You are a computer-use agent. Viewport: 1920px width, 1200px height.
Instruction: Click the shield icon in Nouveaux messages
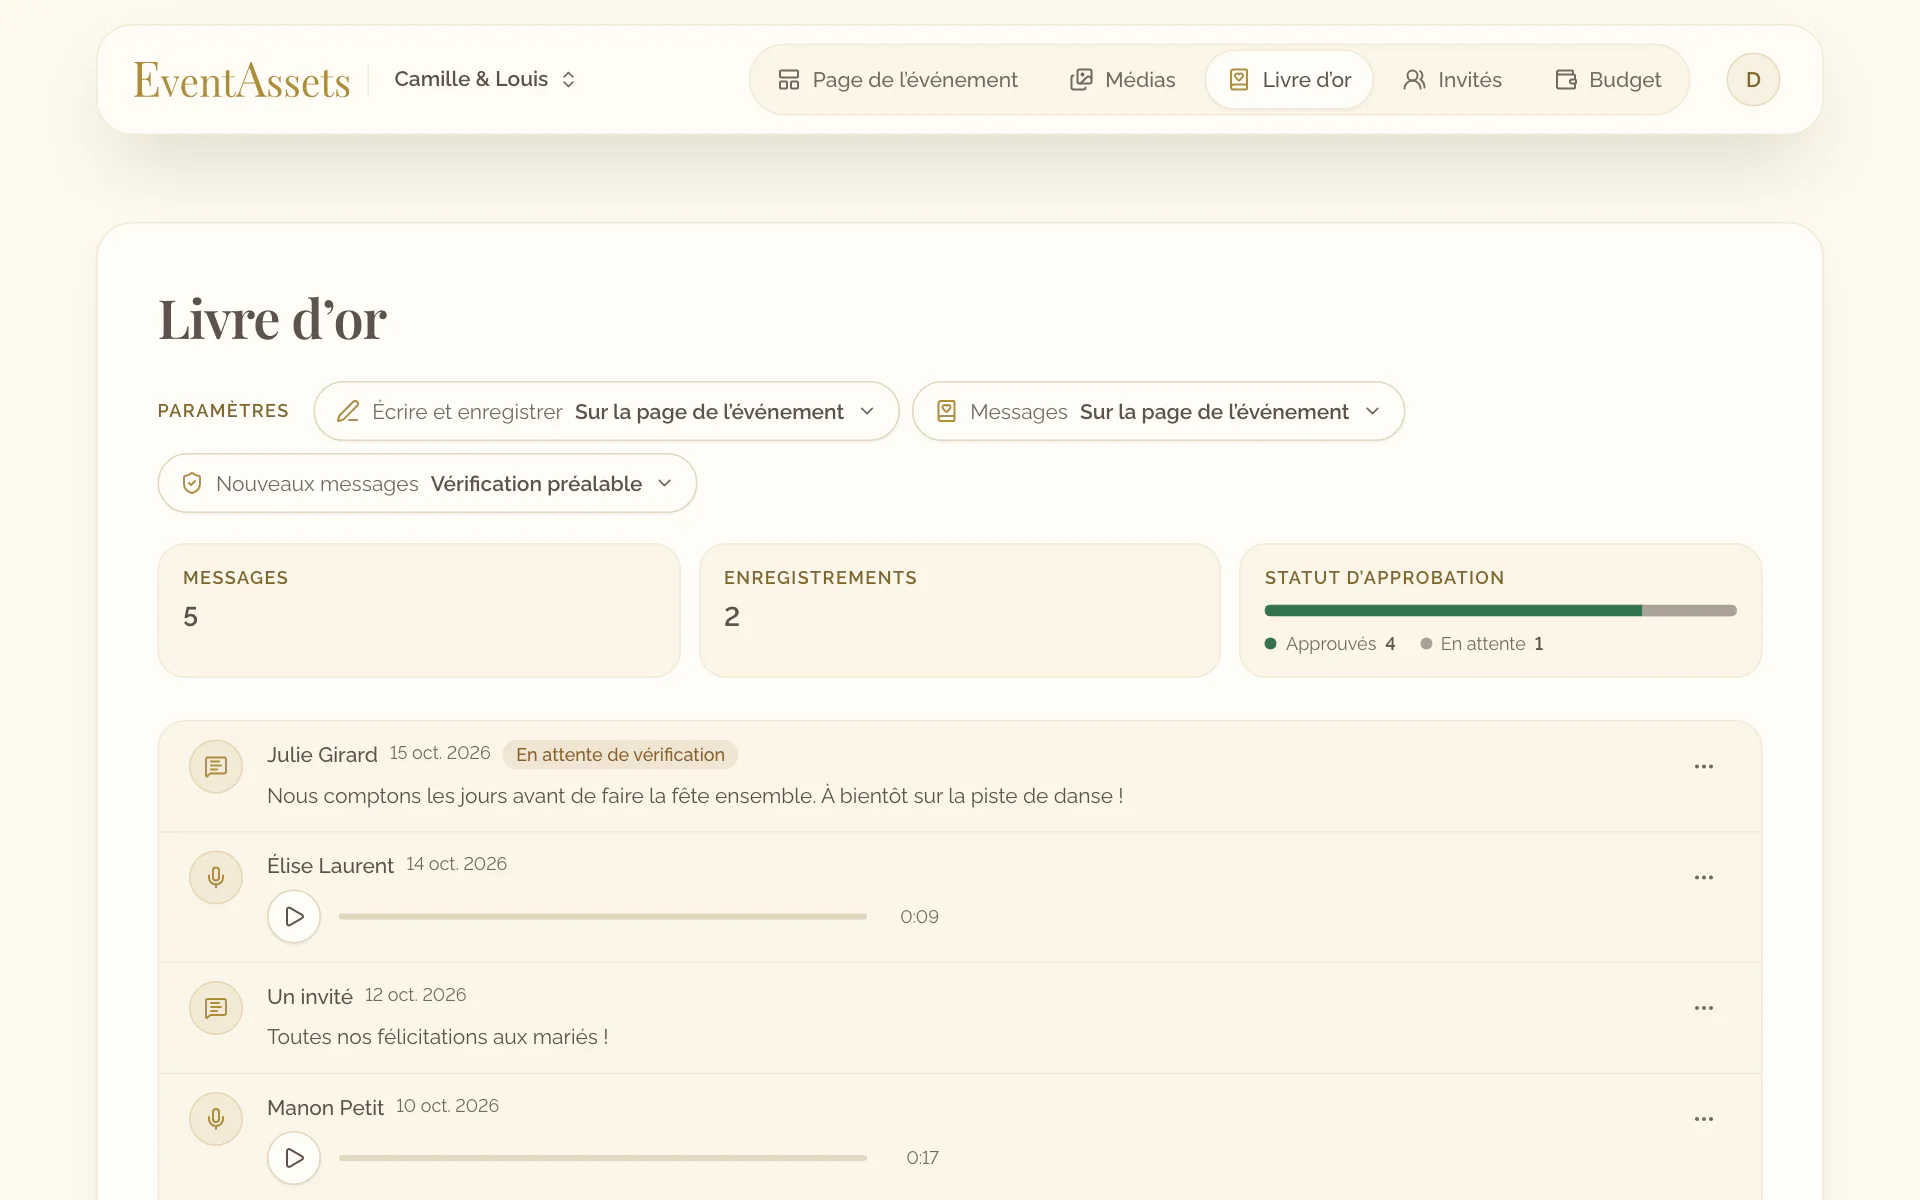(x=192, y=484)
